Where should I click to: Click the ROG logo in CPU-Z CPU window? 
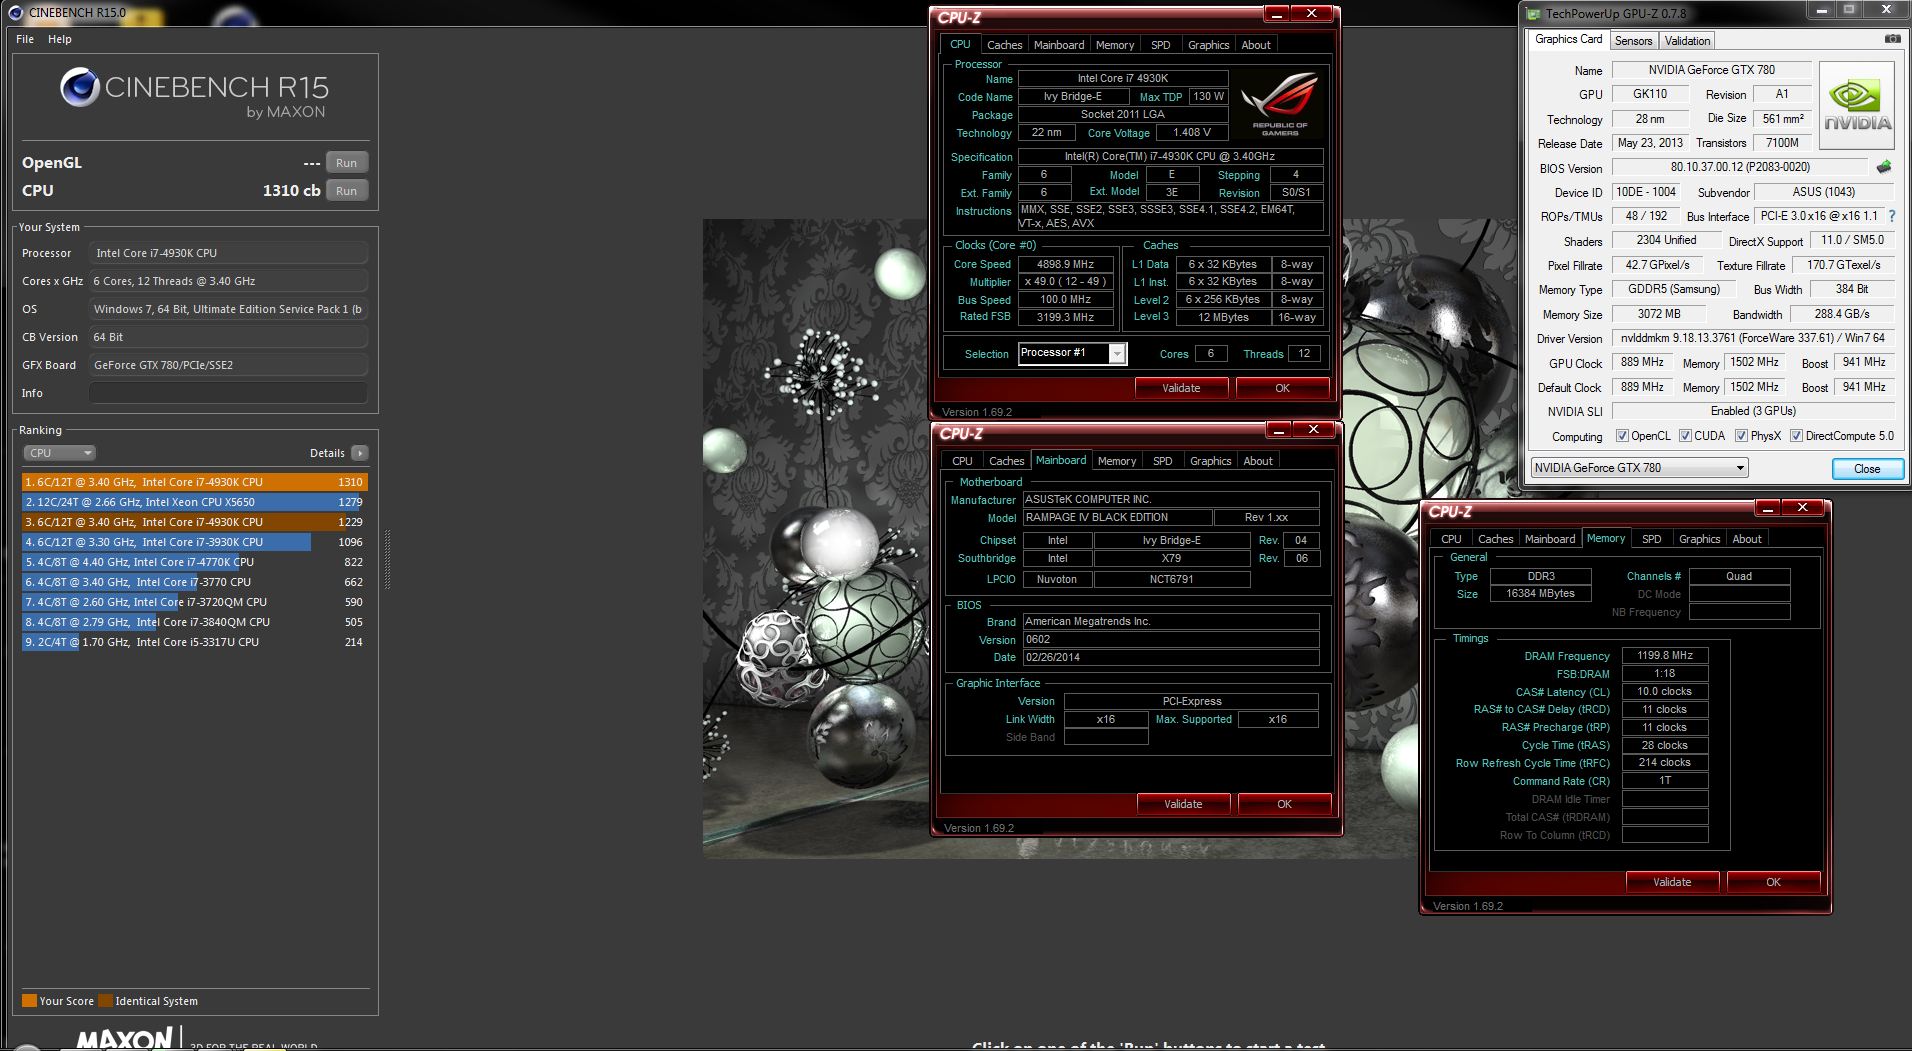[1280, 105]
